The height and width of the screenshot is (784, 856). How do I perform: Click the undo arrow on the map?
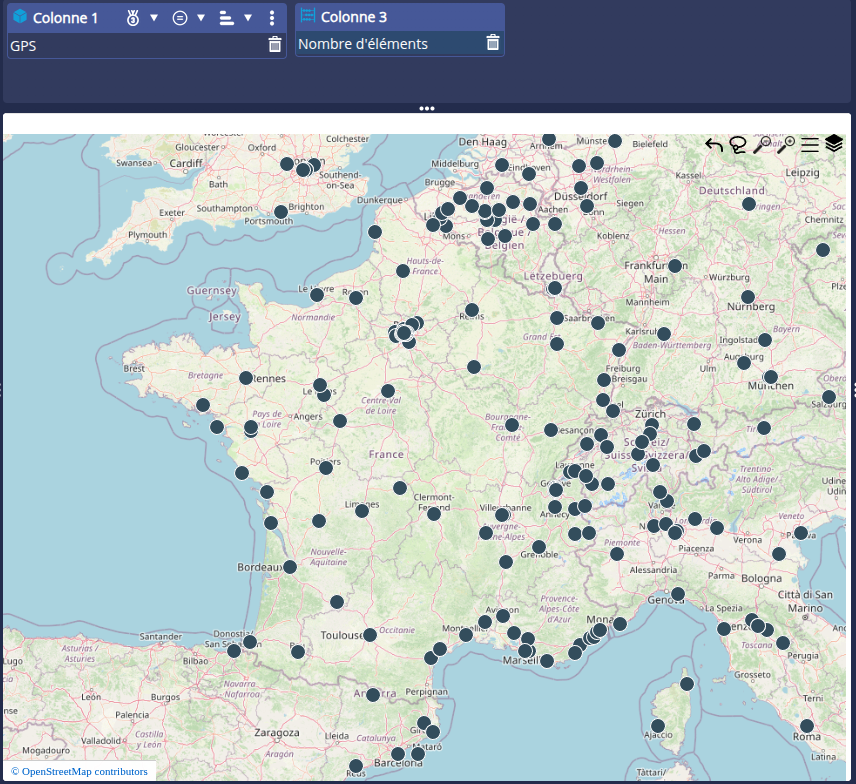(714, 145)
